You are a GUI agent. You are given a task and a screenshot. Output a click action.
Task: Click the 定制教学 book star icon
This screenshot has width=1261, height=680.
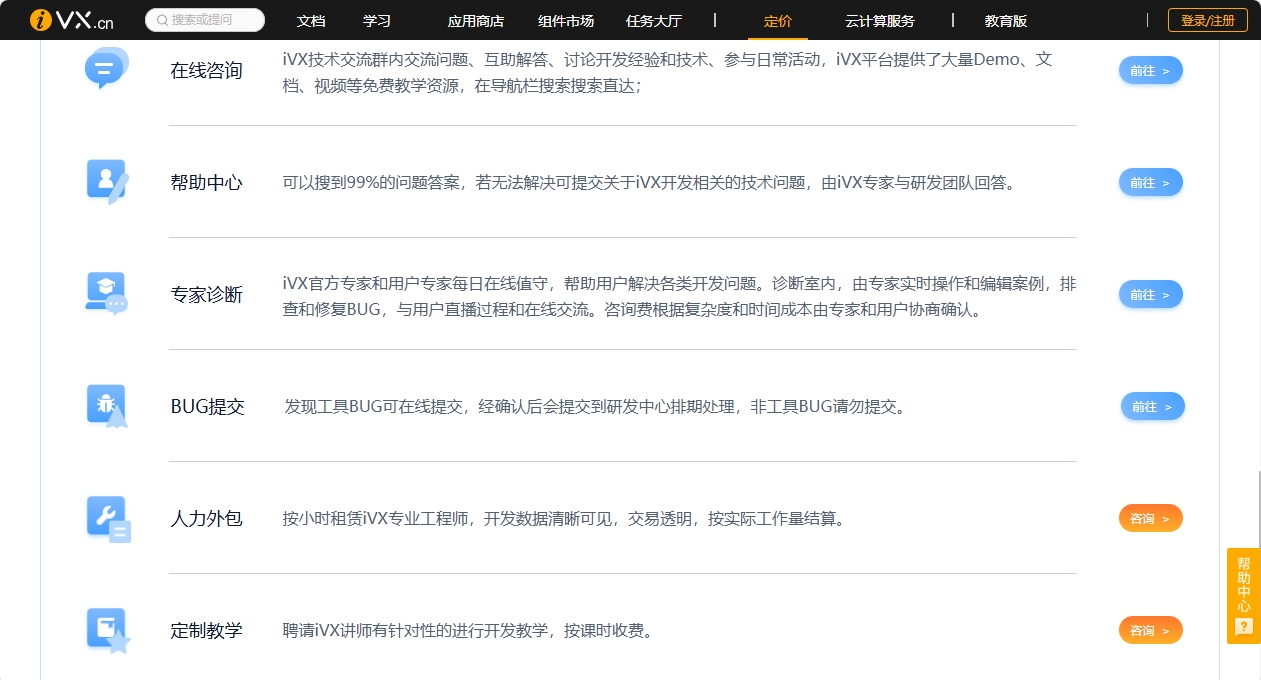[108, 631]
